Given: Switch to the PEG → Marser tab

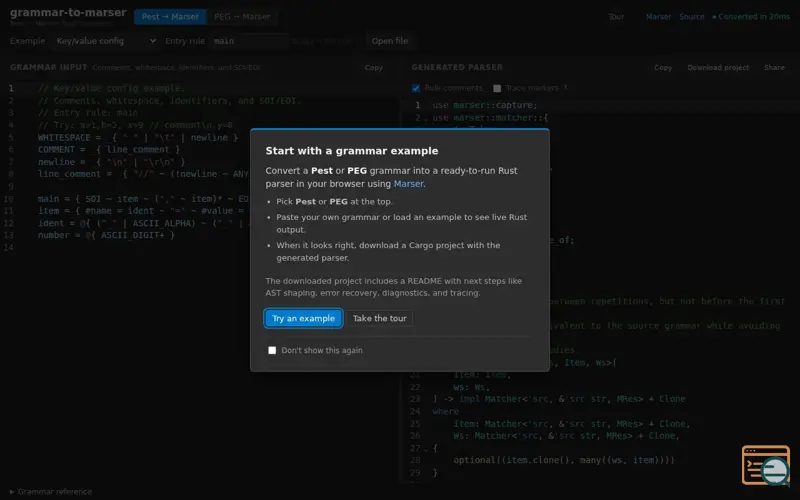Looking at the screenshot, I should [x=242, y=17].
